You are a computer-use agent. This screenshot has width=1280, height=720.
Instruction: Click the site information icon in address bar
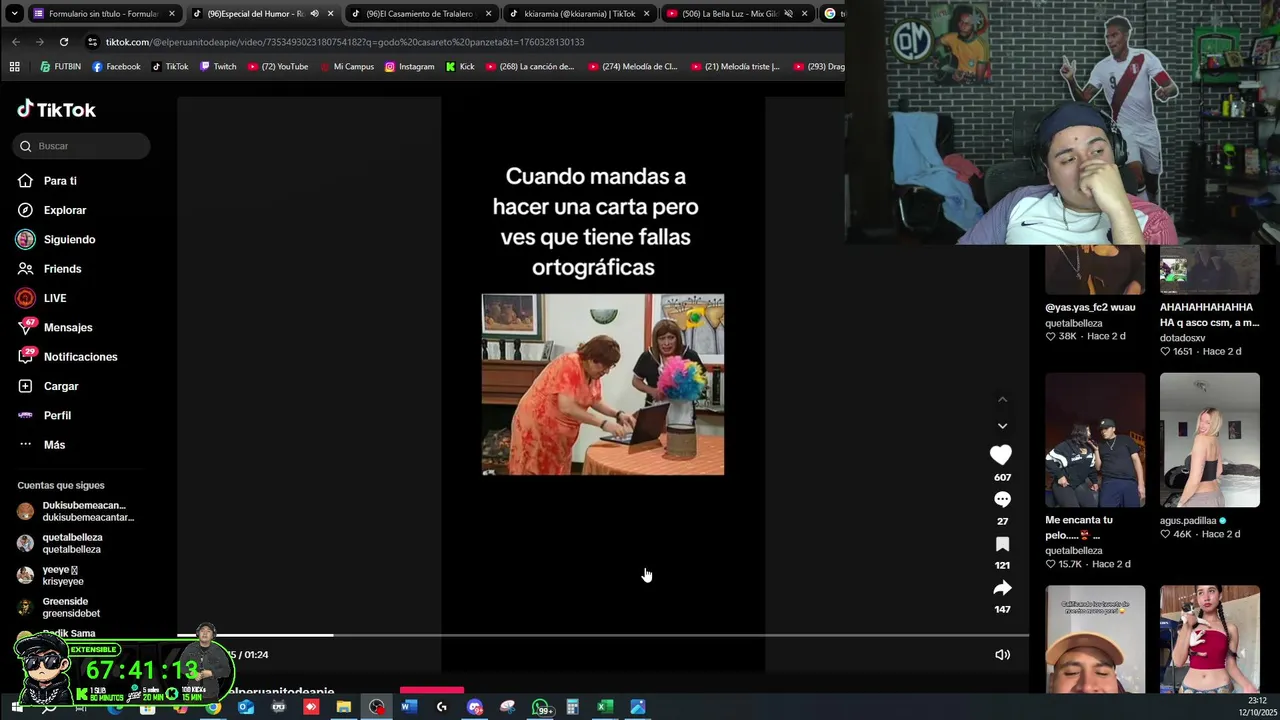point(92,42)
